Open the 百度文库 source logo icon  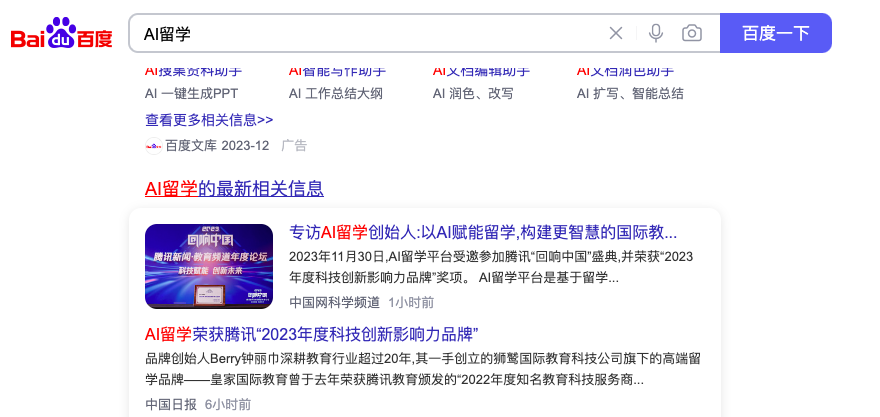click(x=153, y=146)
